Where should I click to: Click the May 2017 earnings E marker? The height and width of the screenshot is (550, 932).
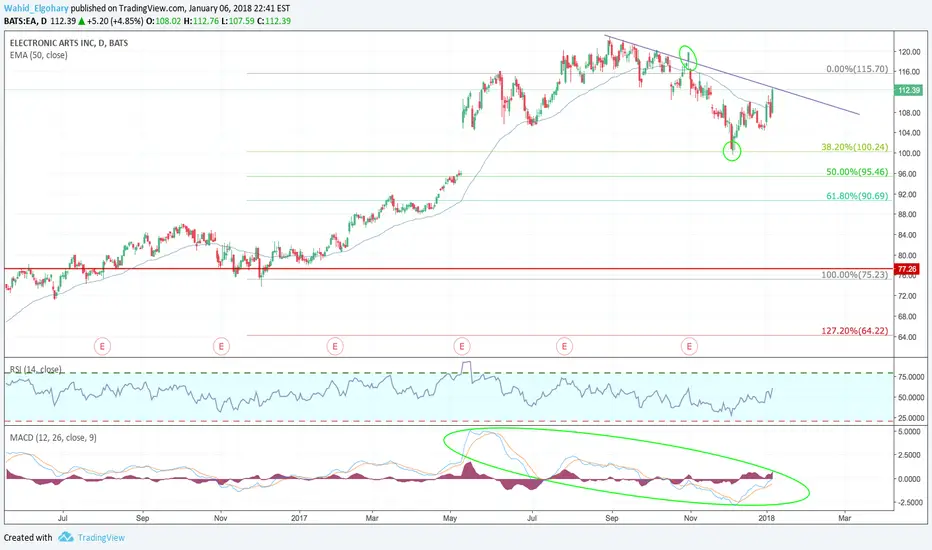(462, 345)
